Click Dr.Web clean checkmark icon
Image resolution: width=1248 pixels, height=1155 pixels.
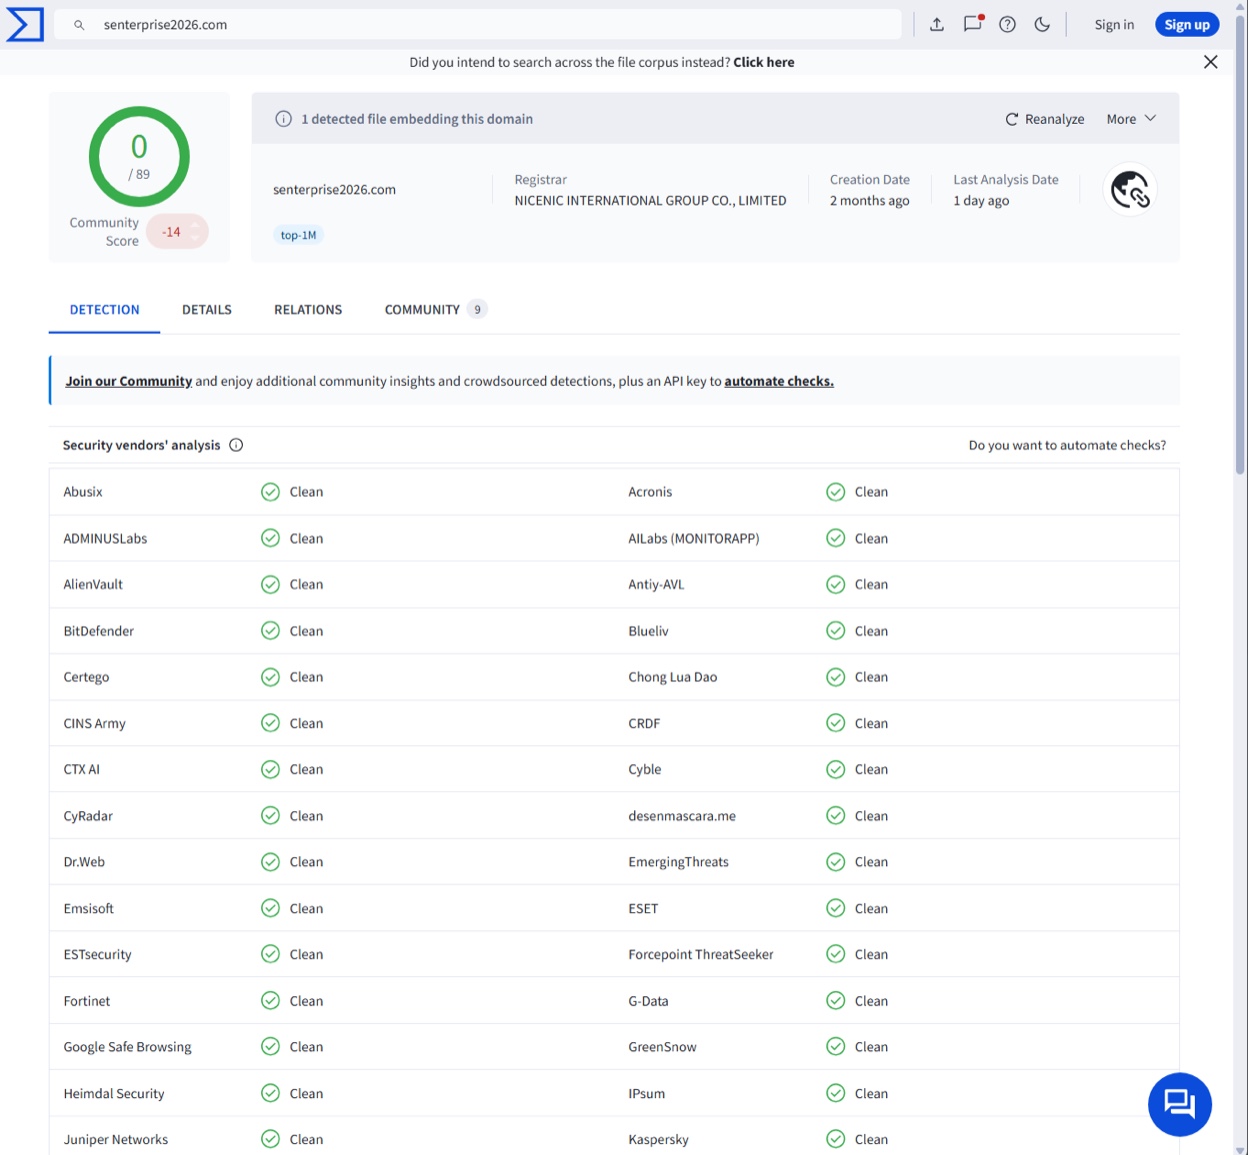(x=270, y=862)
